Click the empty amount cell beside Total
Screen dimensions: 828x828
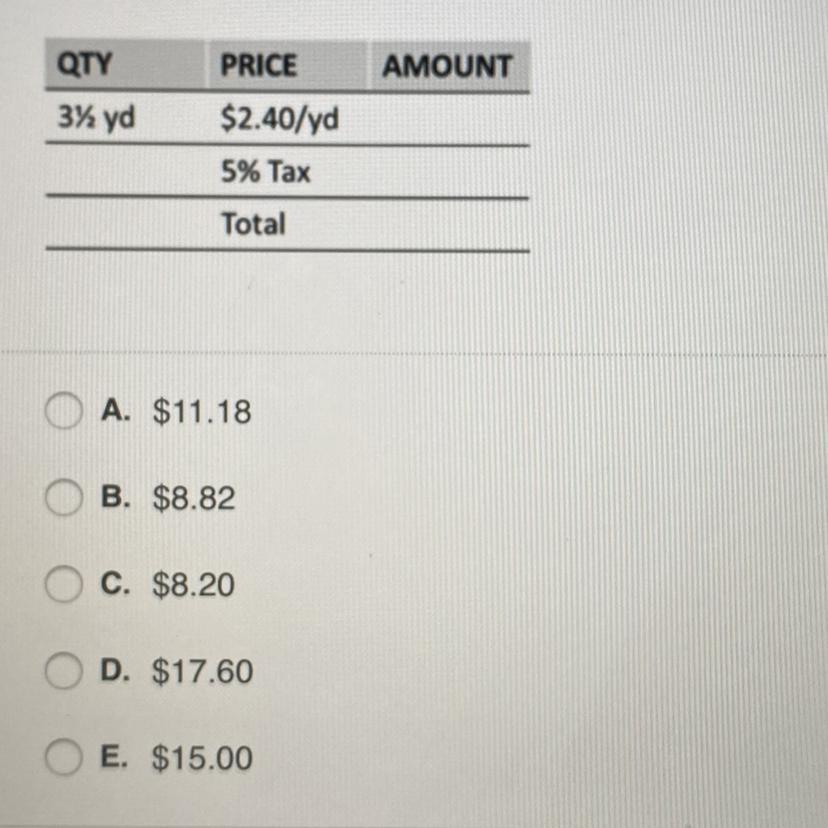click(450, 224)
